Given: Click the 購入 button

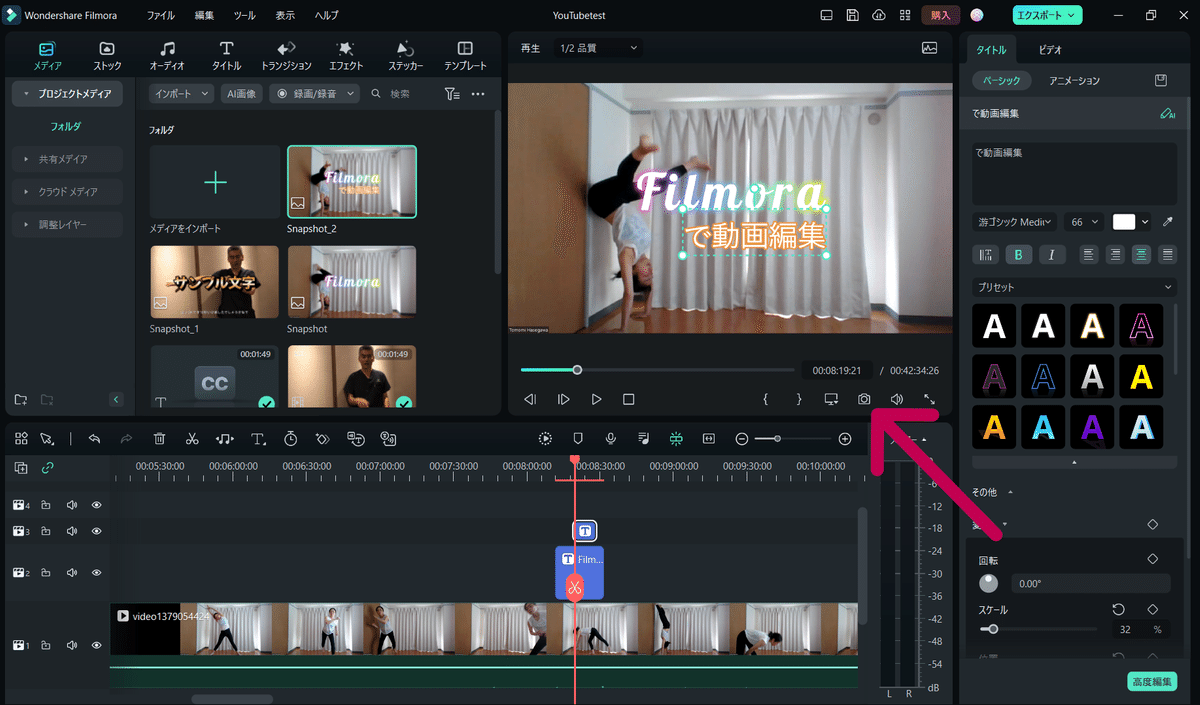Looking at the screenshot, I should [940, 15].
